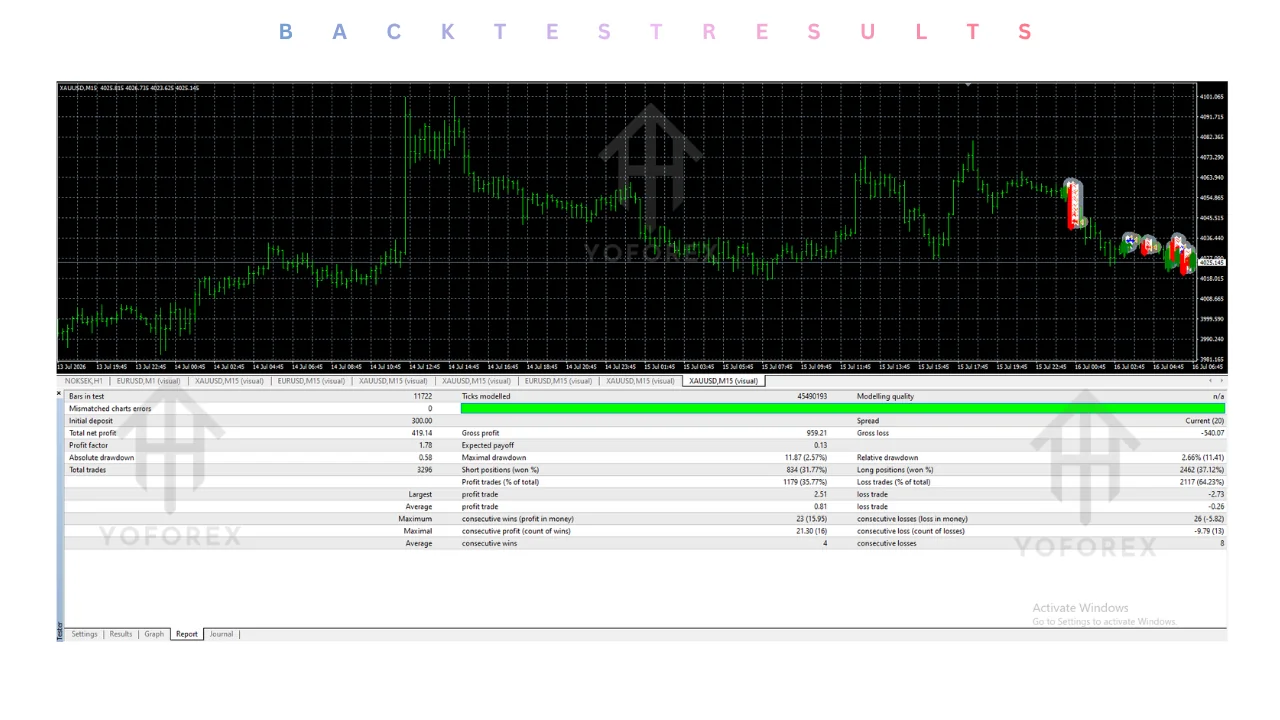Click the 'Profit factor' label
This screenshot has height=720, width=1280.
coord(88,445)
